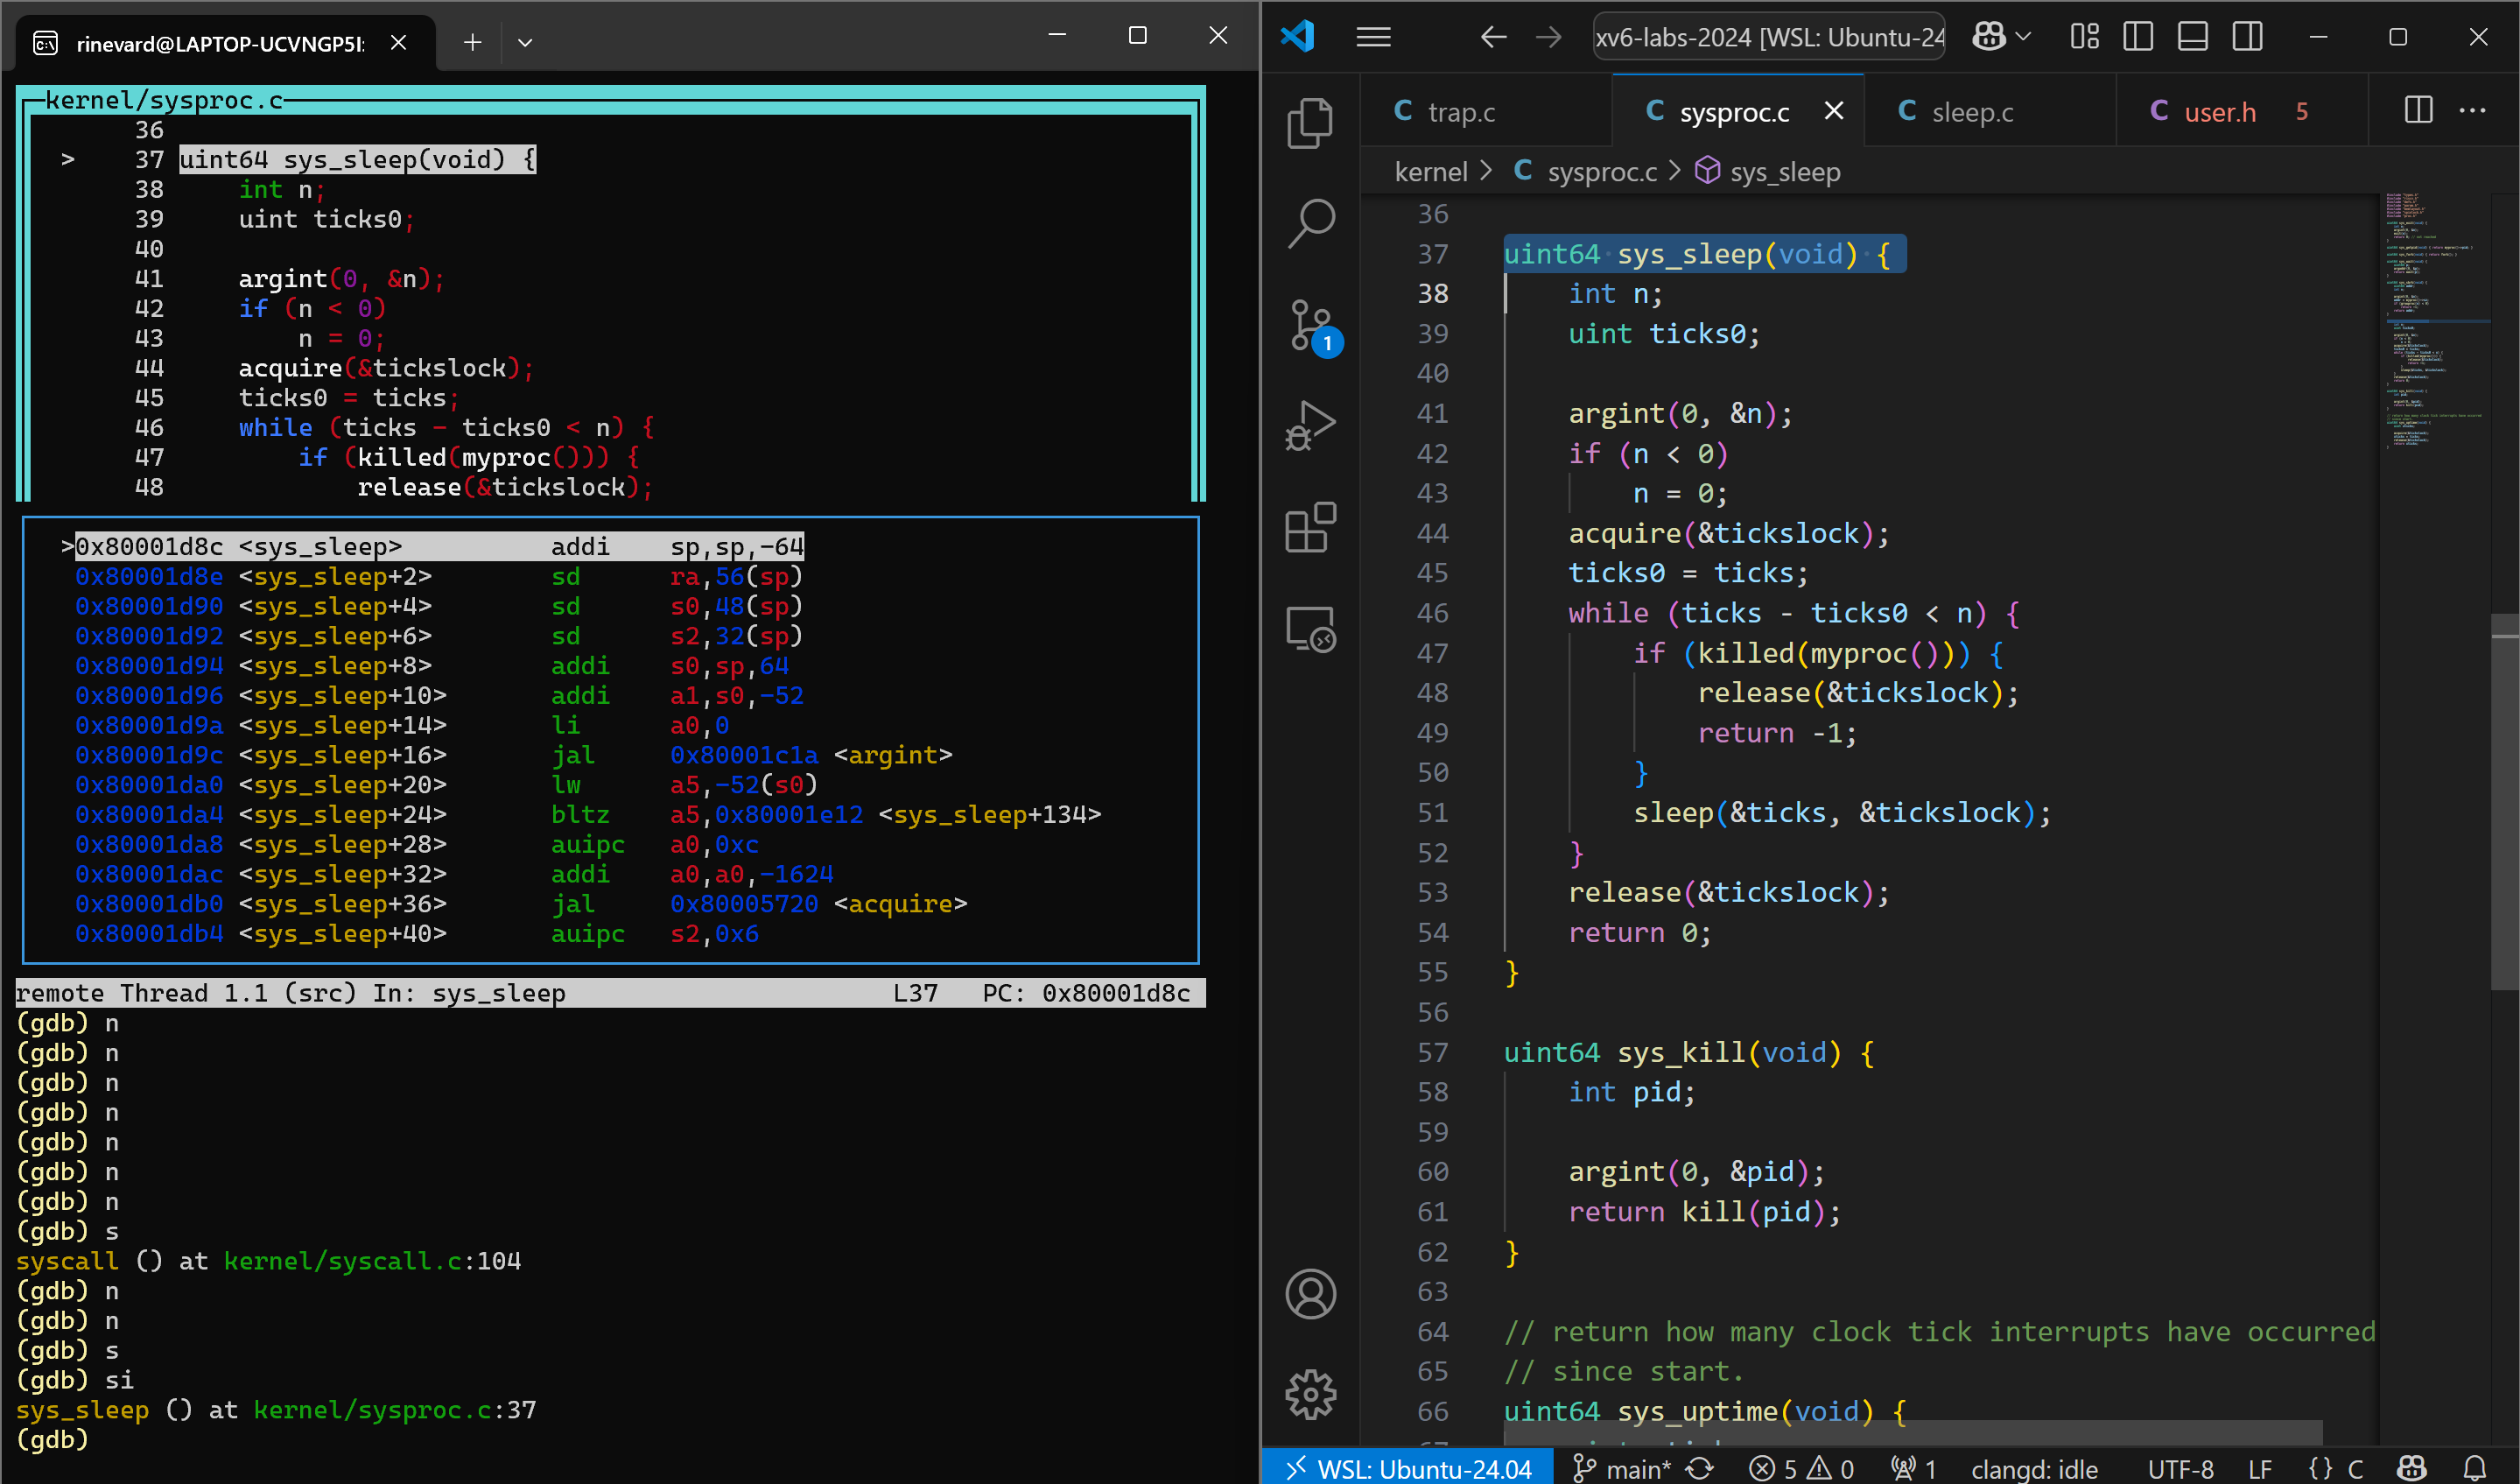Screen dimensions: 2520x1484
Task: Toggle the primary side bar layout button
Action: point(2138,37)
